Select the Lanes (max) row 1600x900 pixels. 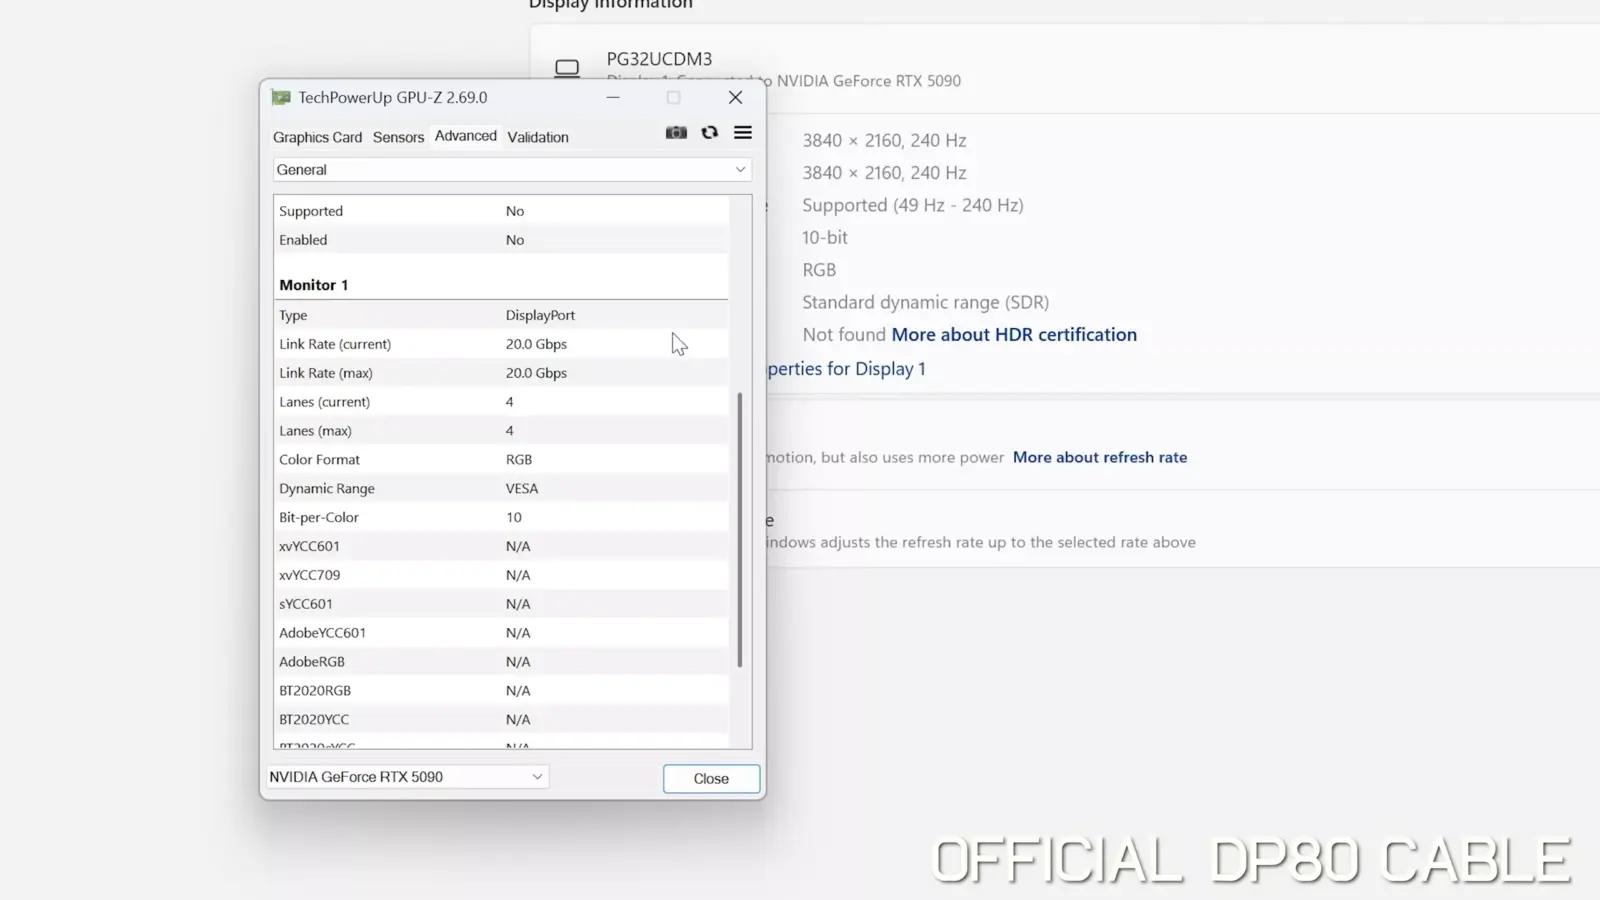click(x=501, y=431)
